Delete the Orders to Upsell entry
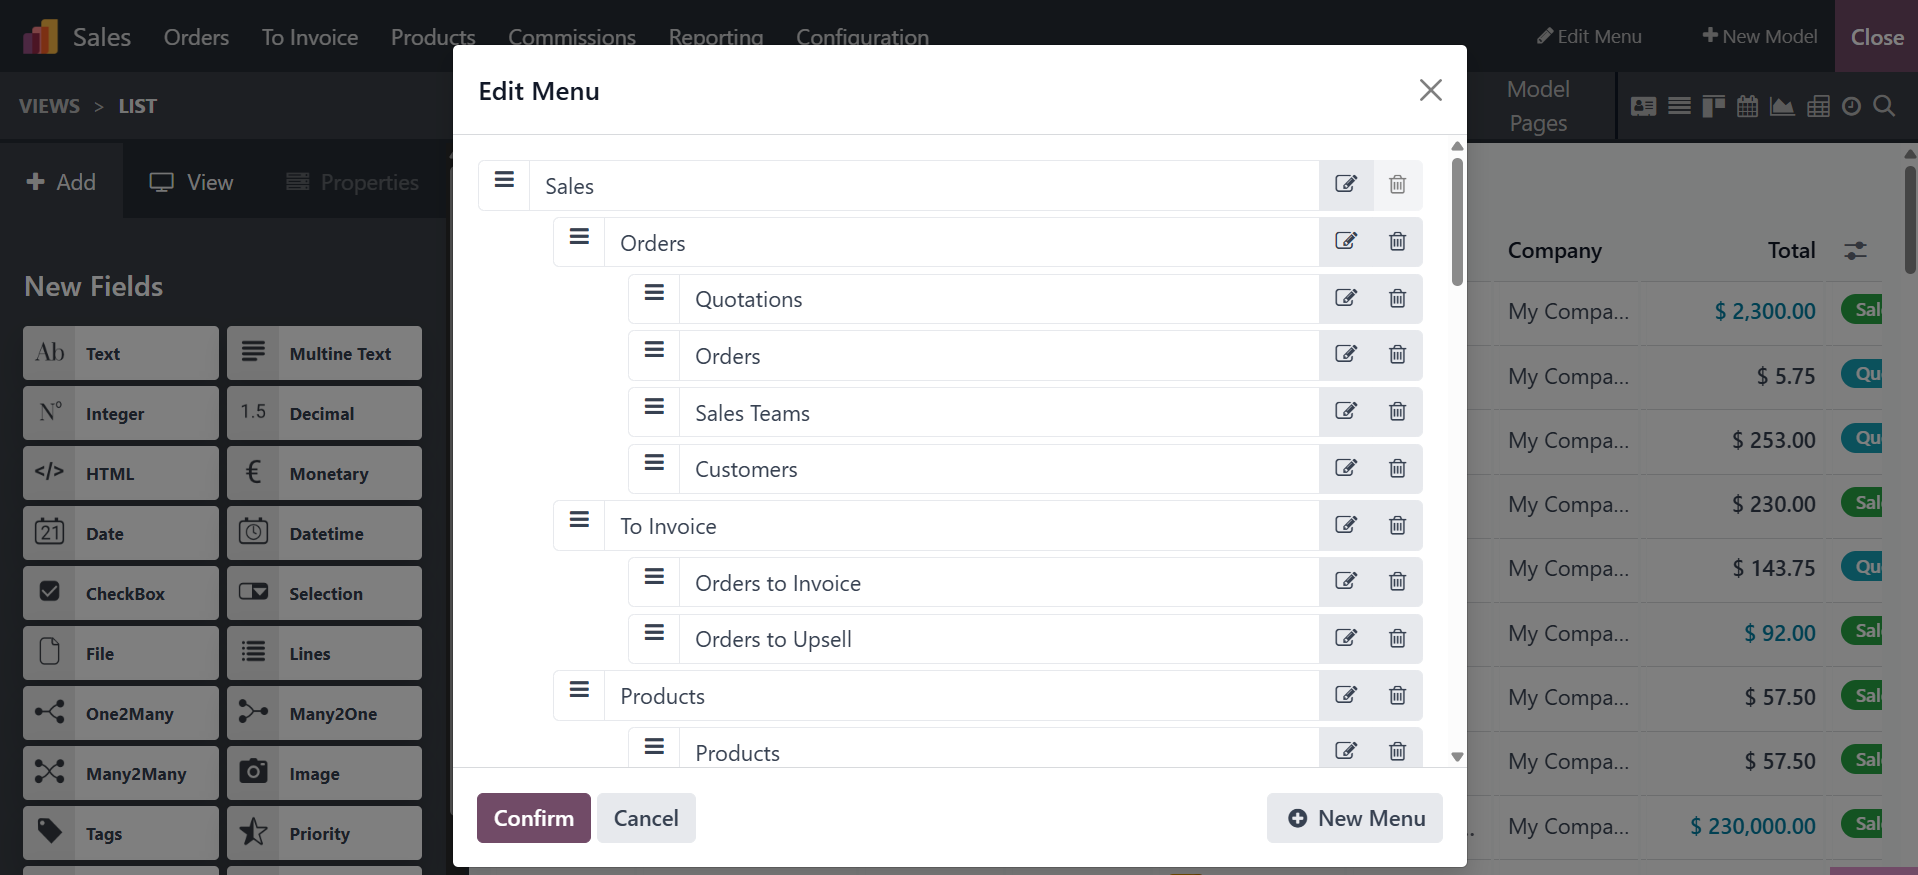 pyautogui.click(x=1397, y=638)
